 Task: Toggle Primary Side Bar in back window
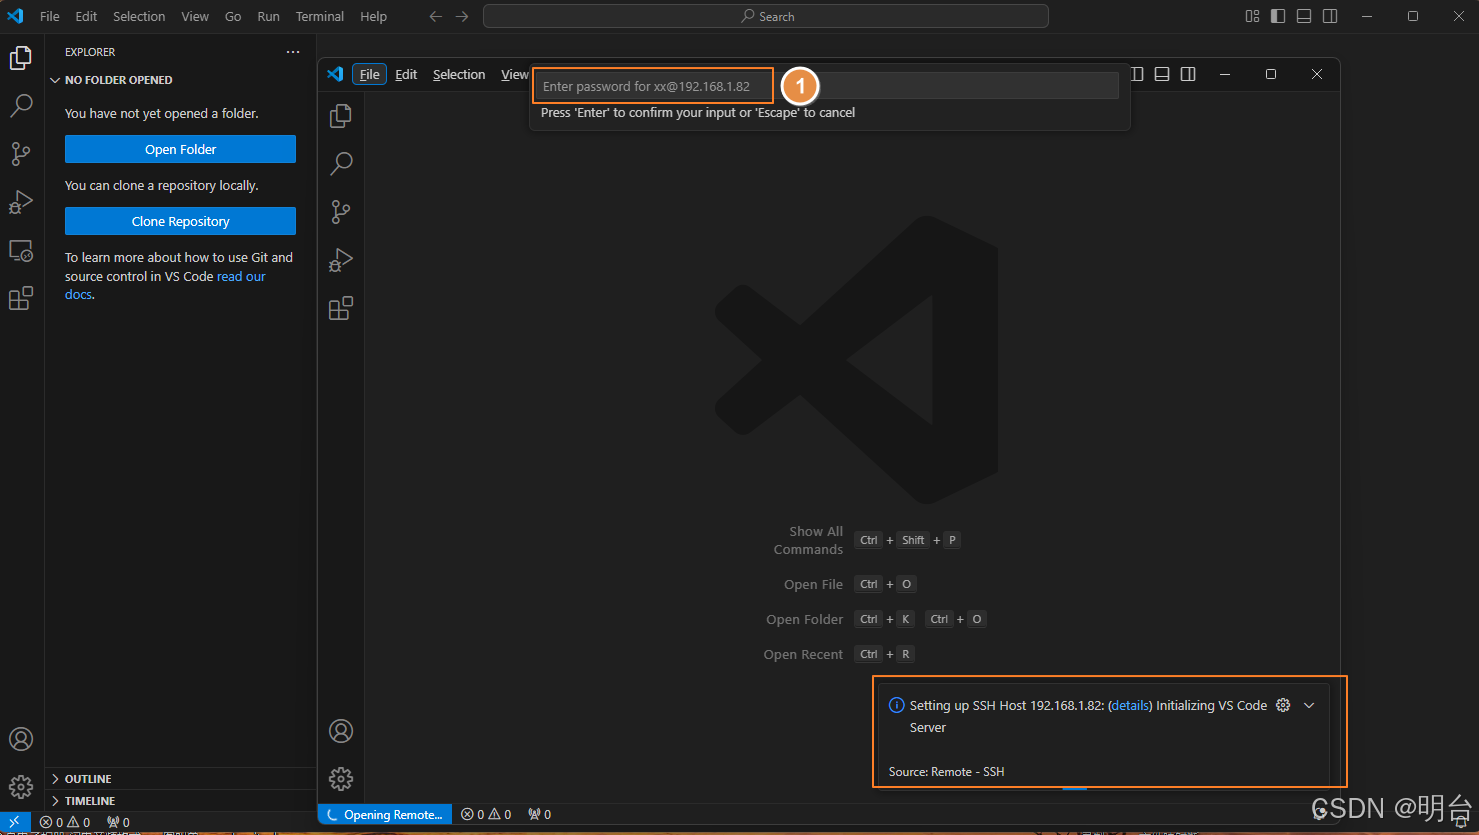(x=1278, y=16)
